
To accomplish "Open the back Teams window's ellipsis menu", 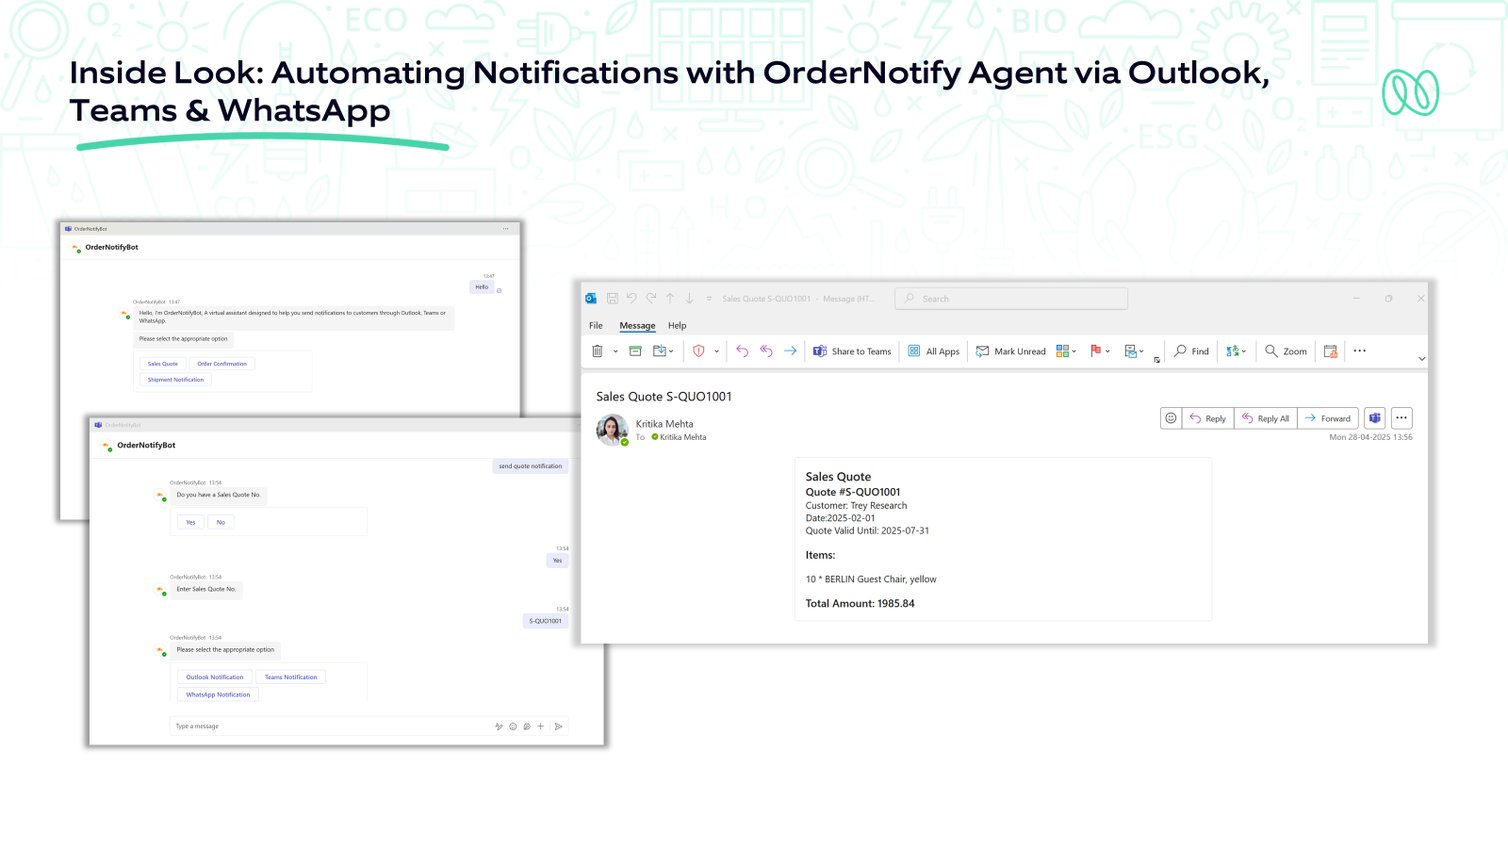I will (506, 229).
